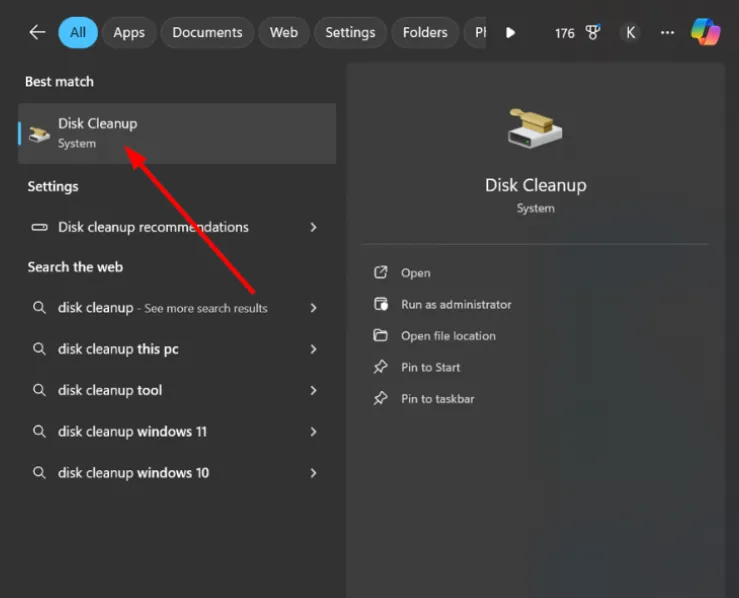
Task: Open the Disk Cleanup best match result
Action: coord(177,133)
